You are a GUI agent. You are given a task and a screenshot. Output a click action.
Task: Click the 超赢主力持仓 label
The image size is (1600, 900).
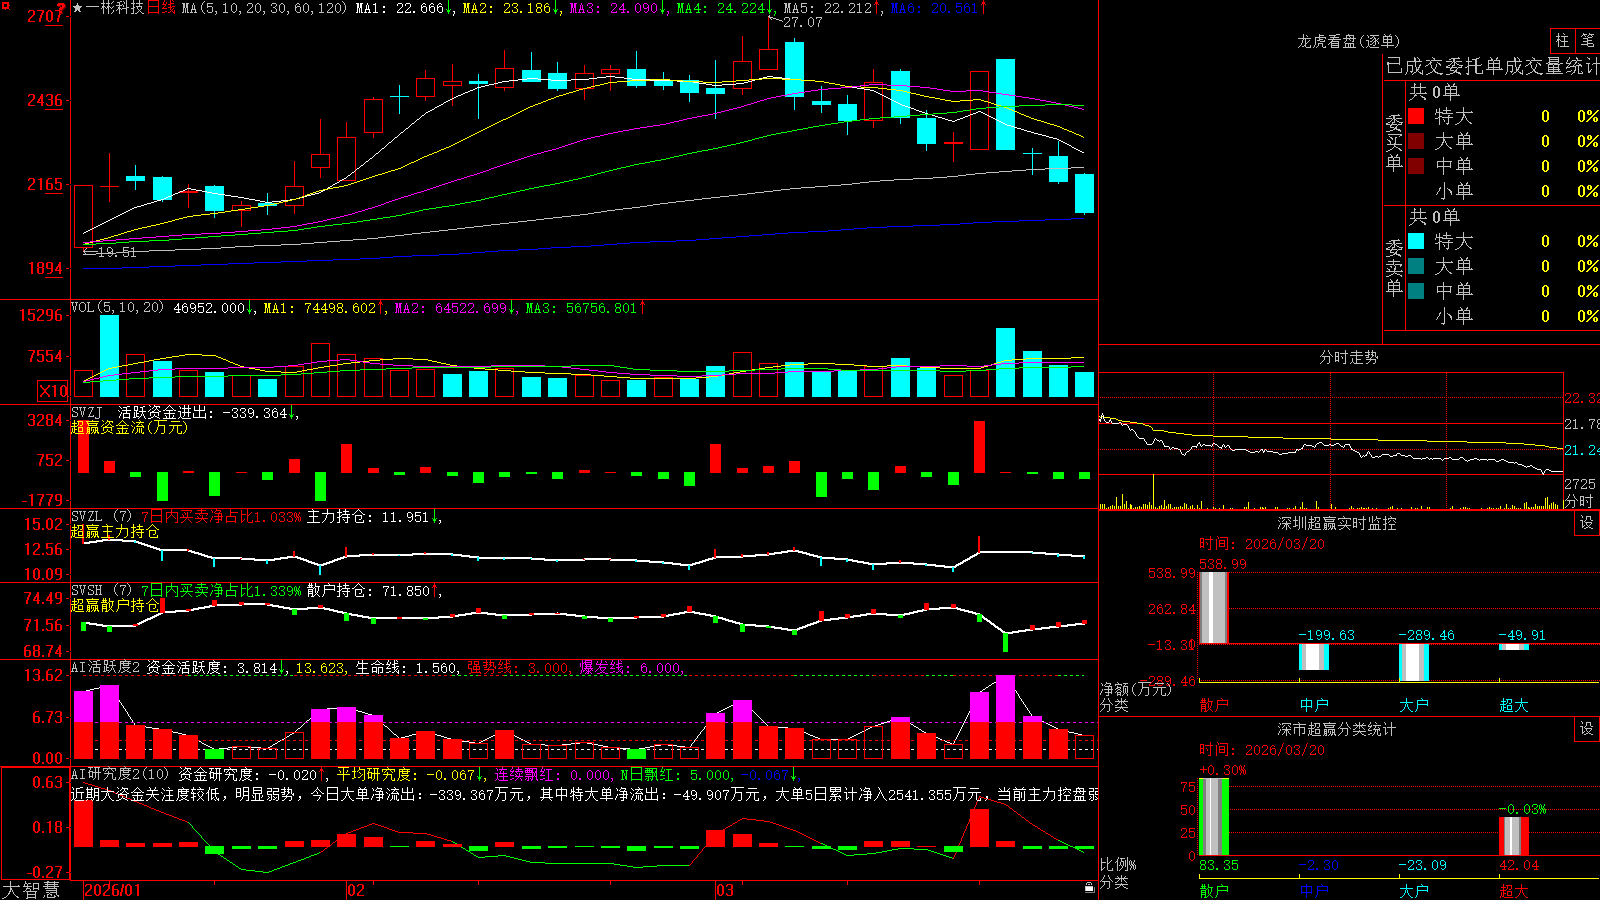115,532
